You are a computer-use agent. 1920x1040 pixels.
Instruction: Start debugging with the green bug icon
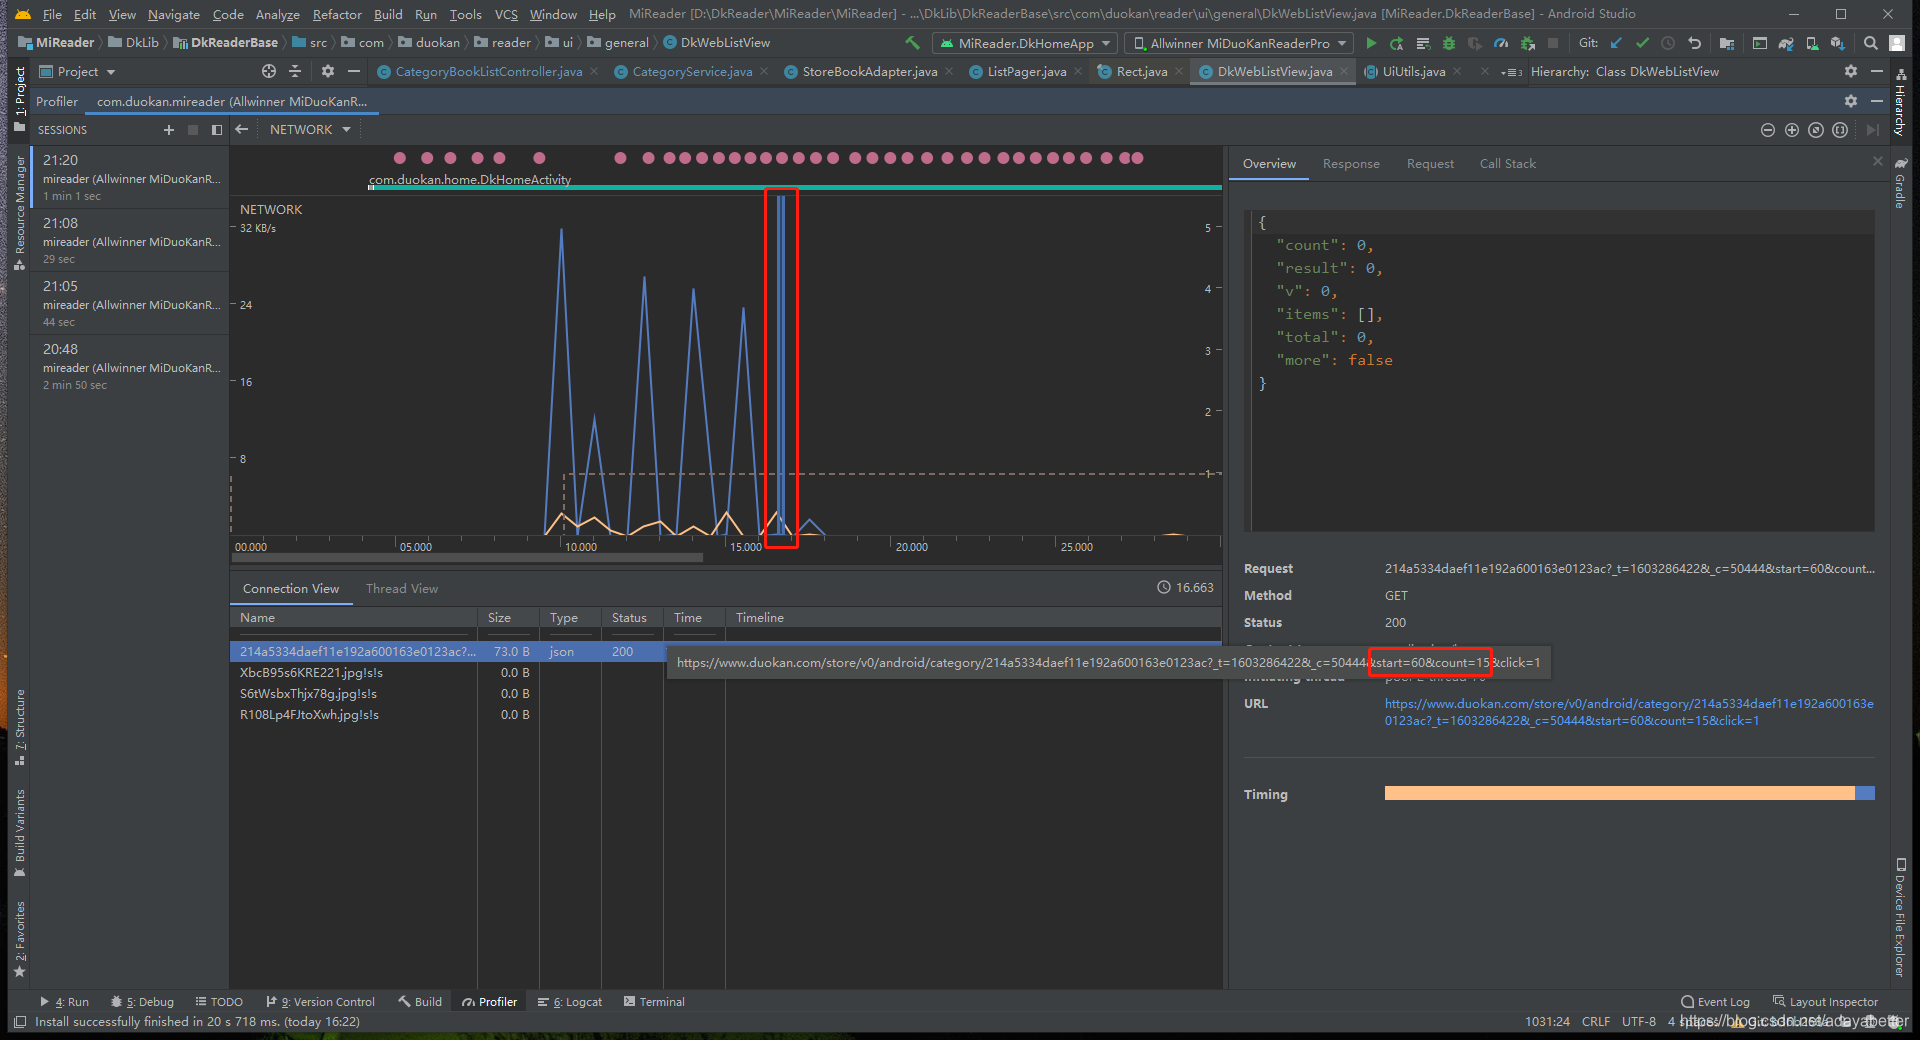[1448, 43]
